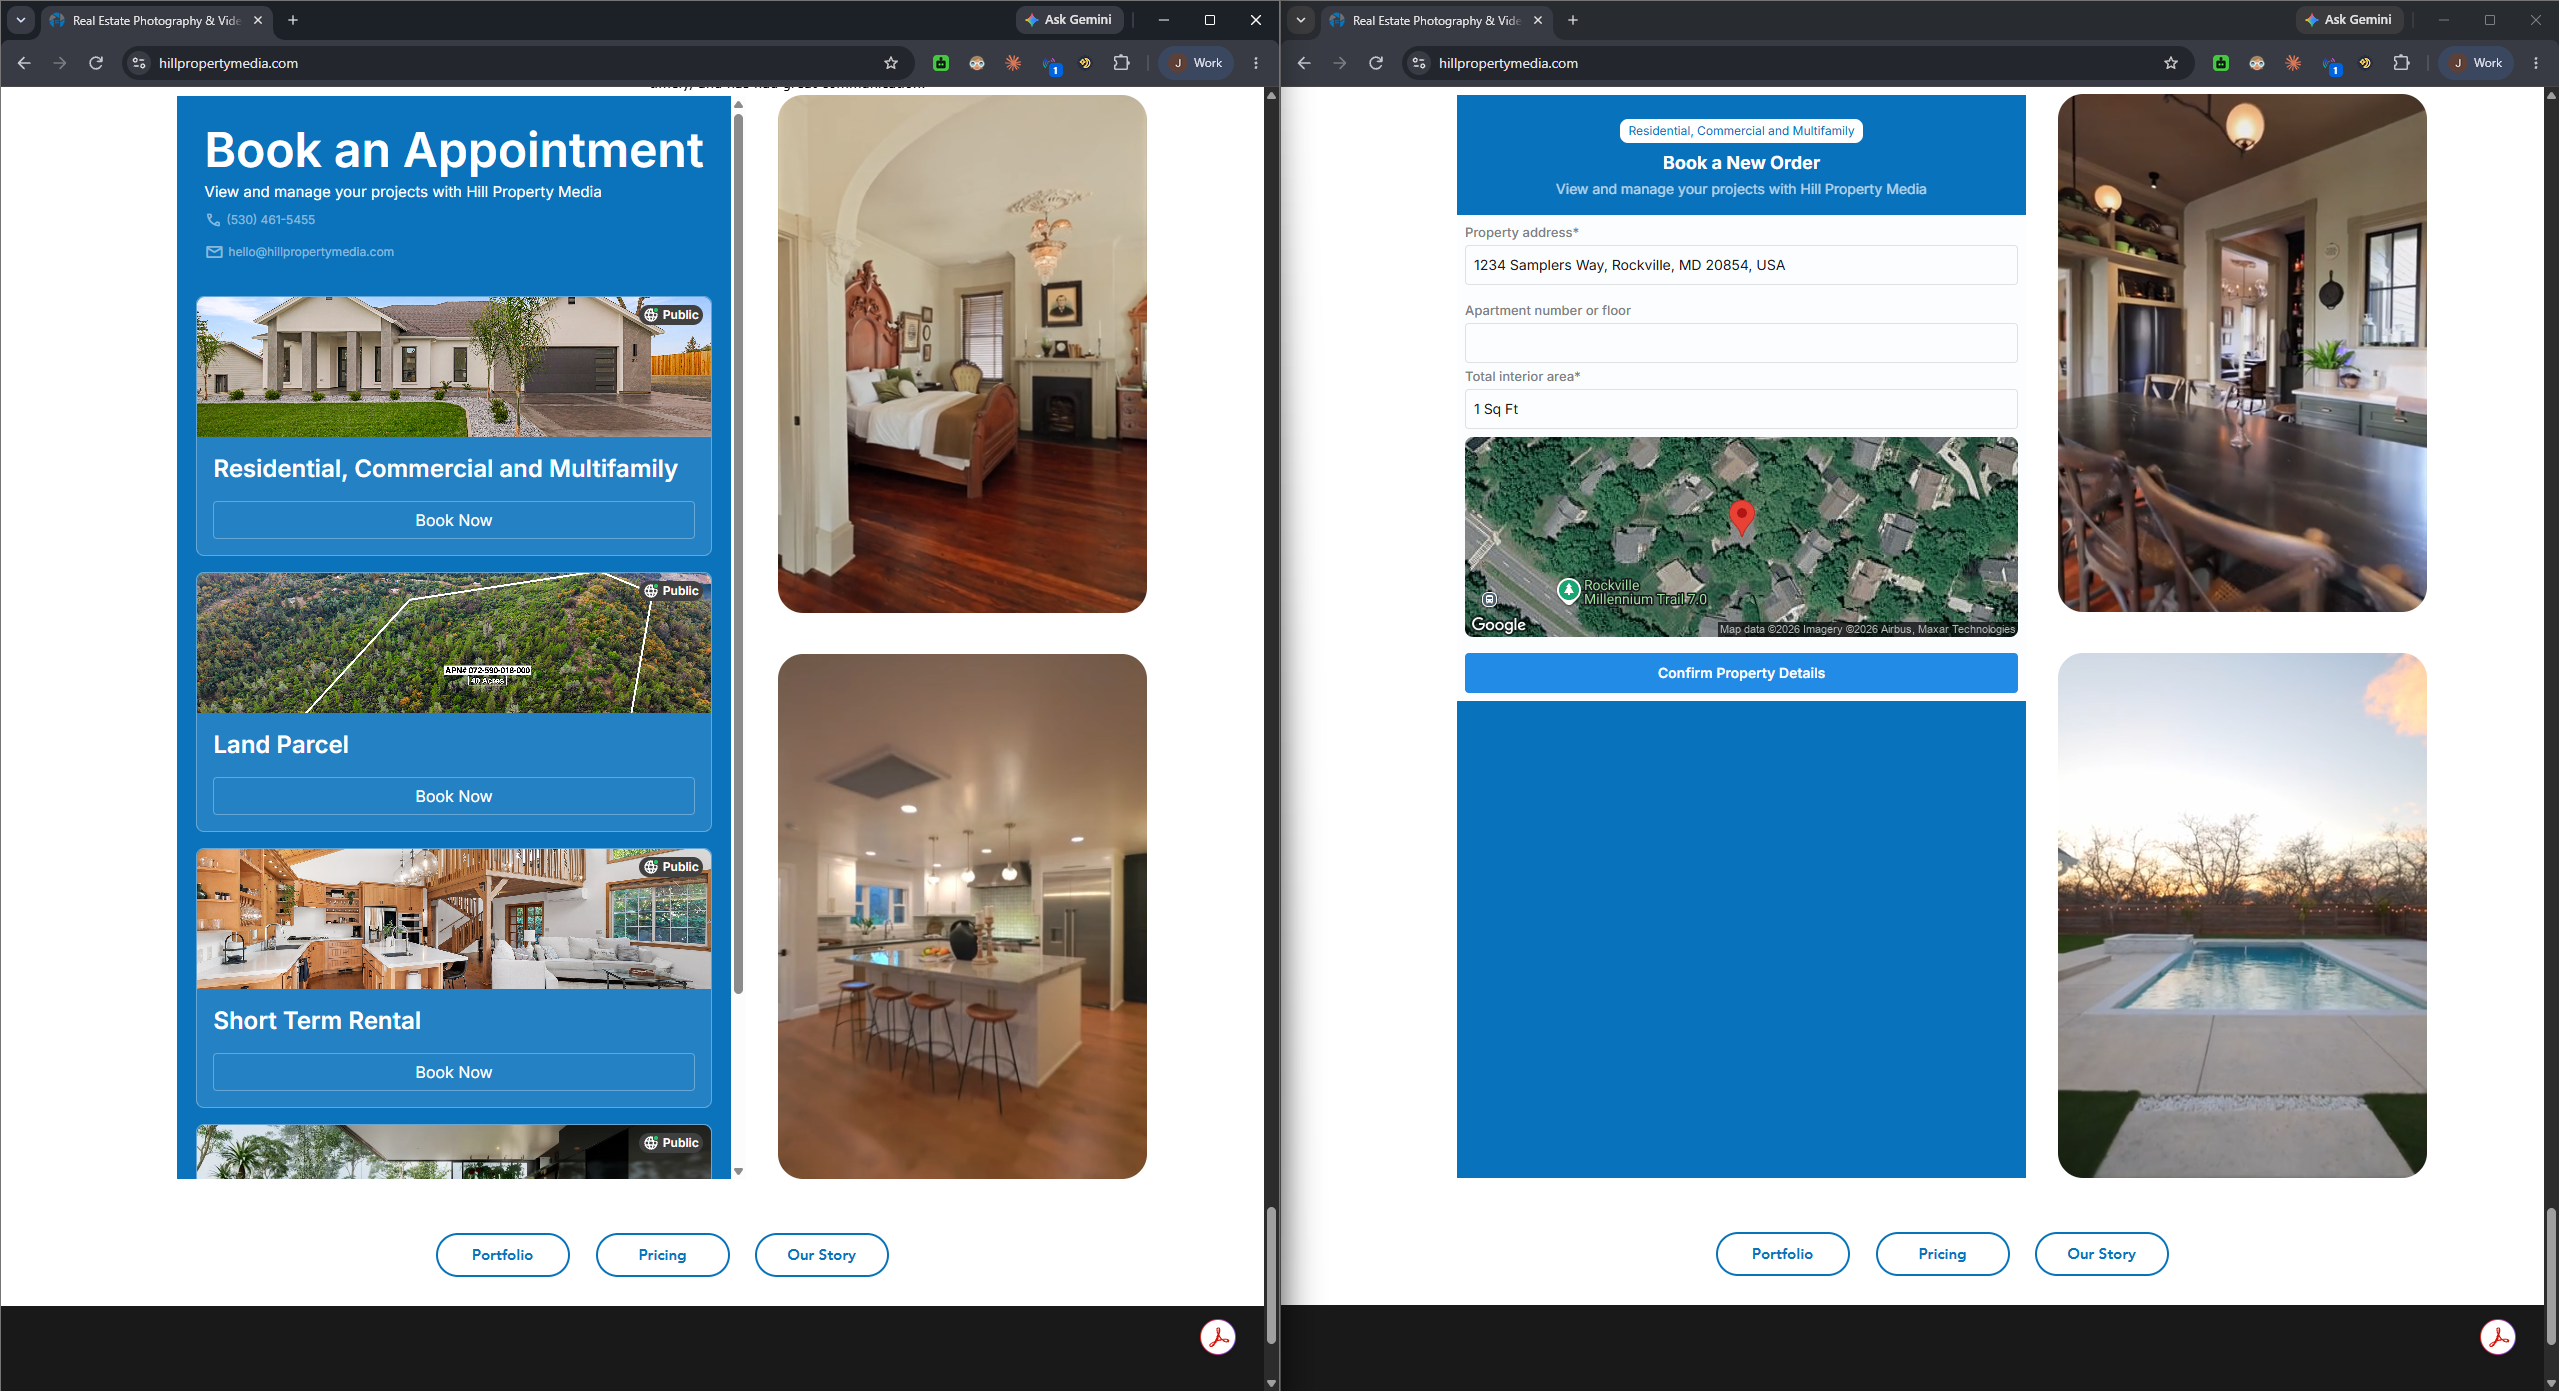
Task: Click Confirm Property Details button
Action: click(1741, 673)
